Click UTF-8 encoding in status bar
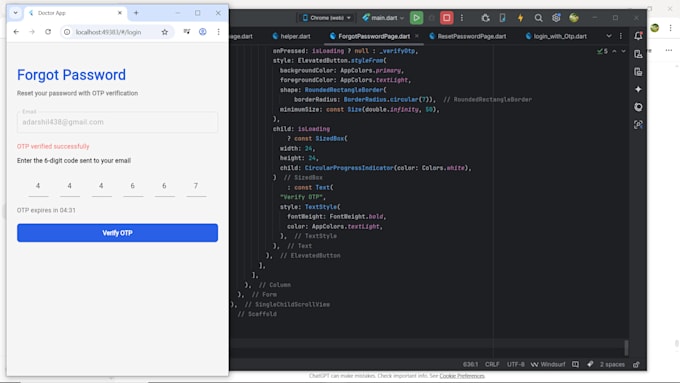 coord(516,364)
